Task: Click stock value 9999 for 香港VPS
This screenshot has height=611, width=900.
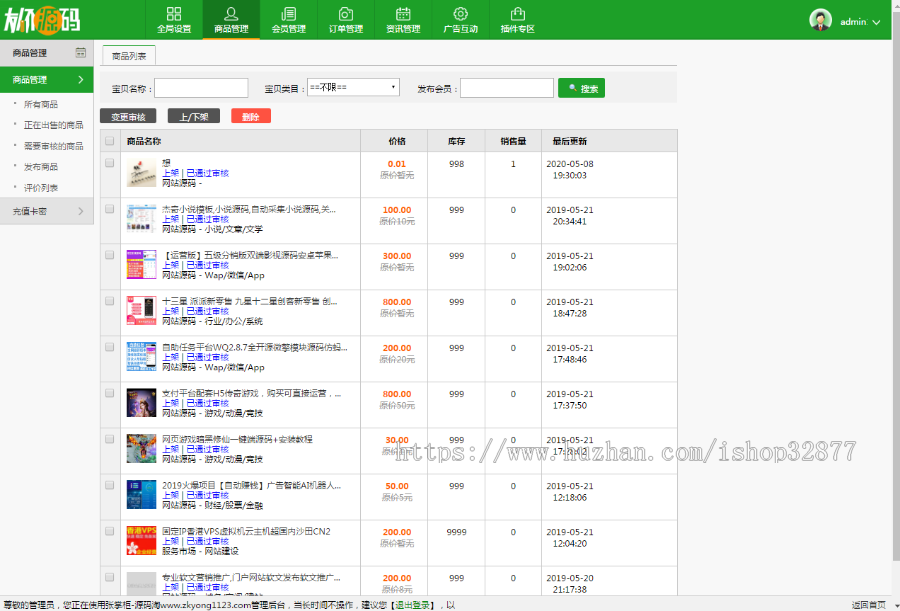Action: click(x=456, y=532)
